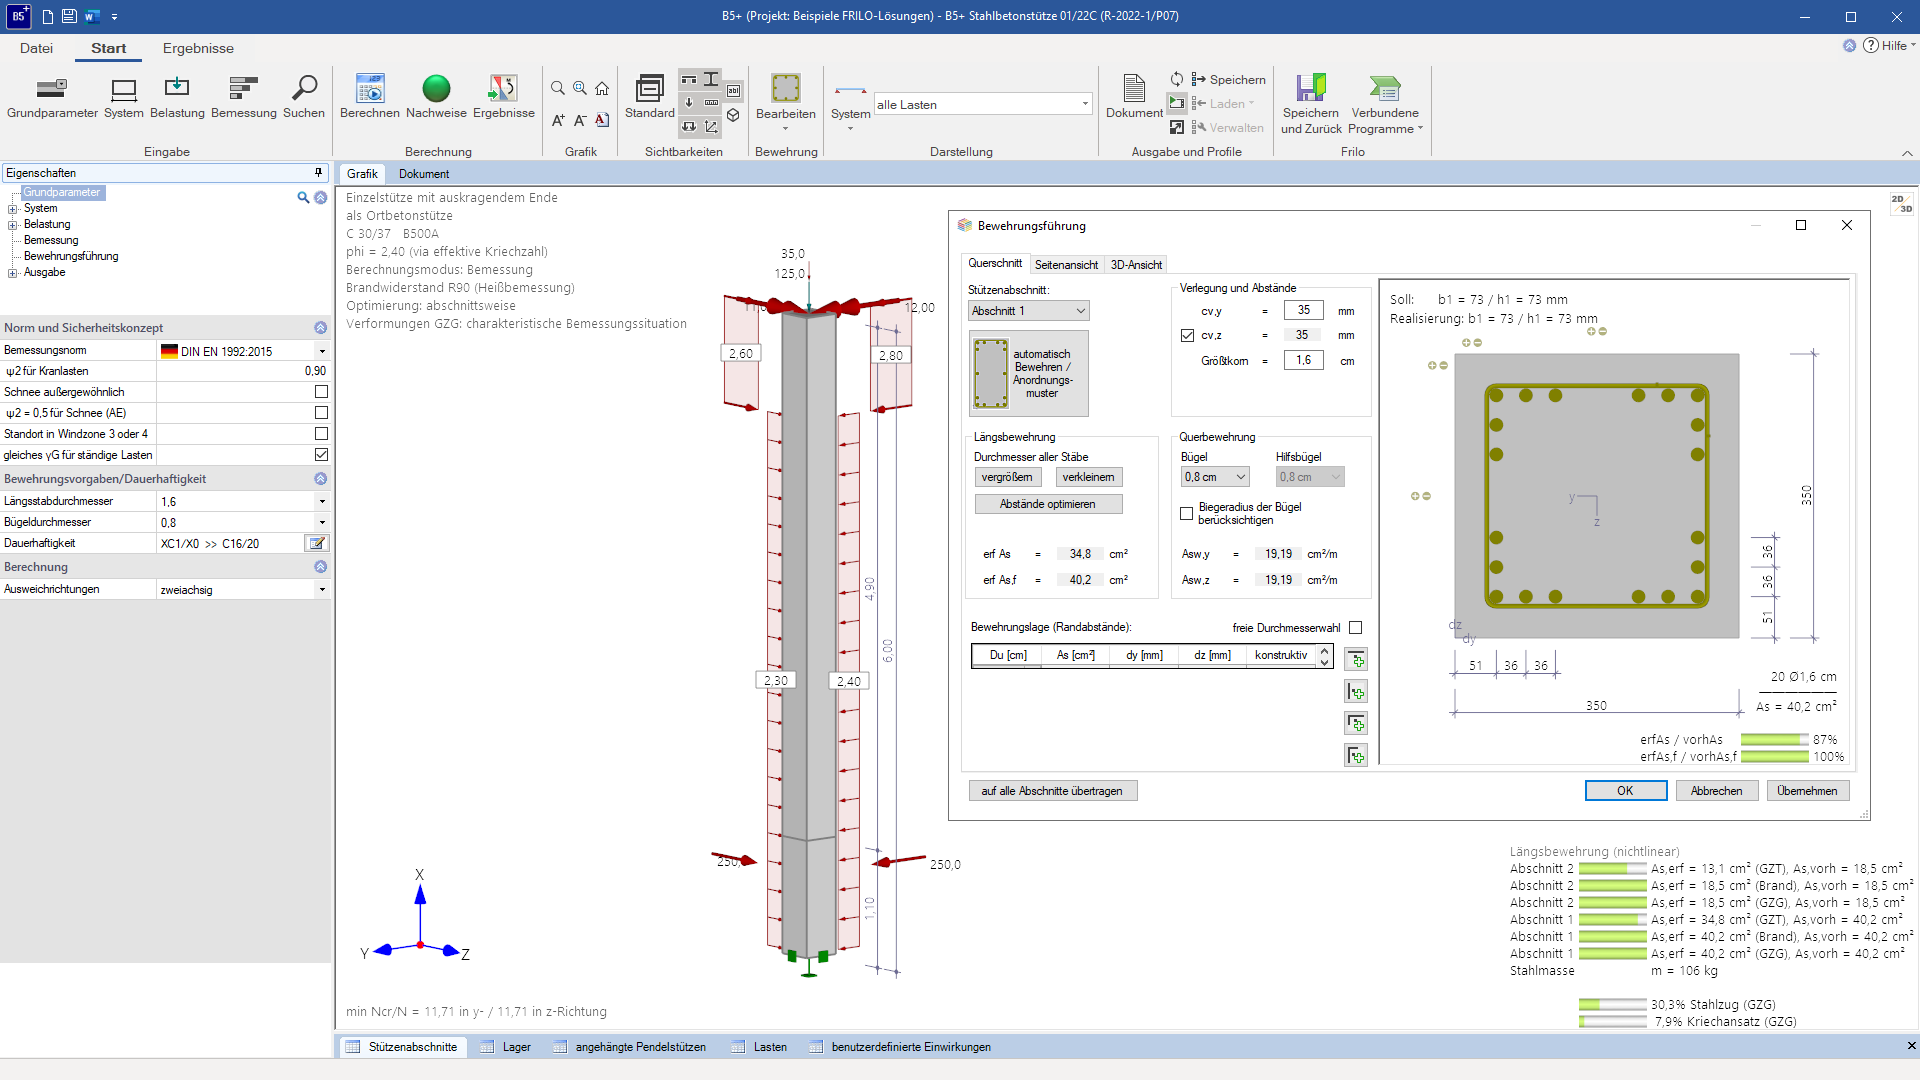Select Bewehrungsführung in properties tree
The width and height of the screenshot is (1920, 1080).
71,257
